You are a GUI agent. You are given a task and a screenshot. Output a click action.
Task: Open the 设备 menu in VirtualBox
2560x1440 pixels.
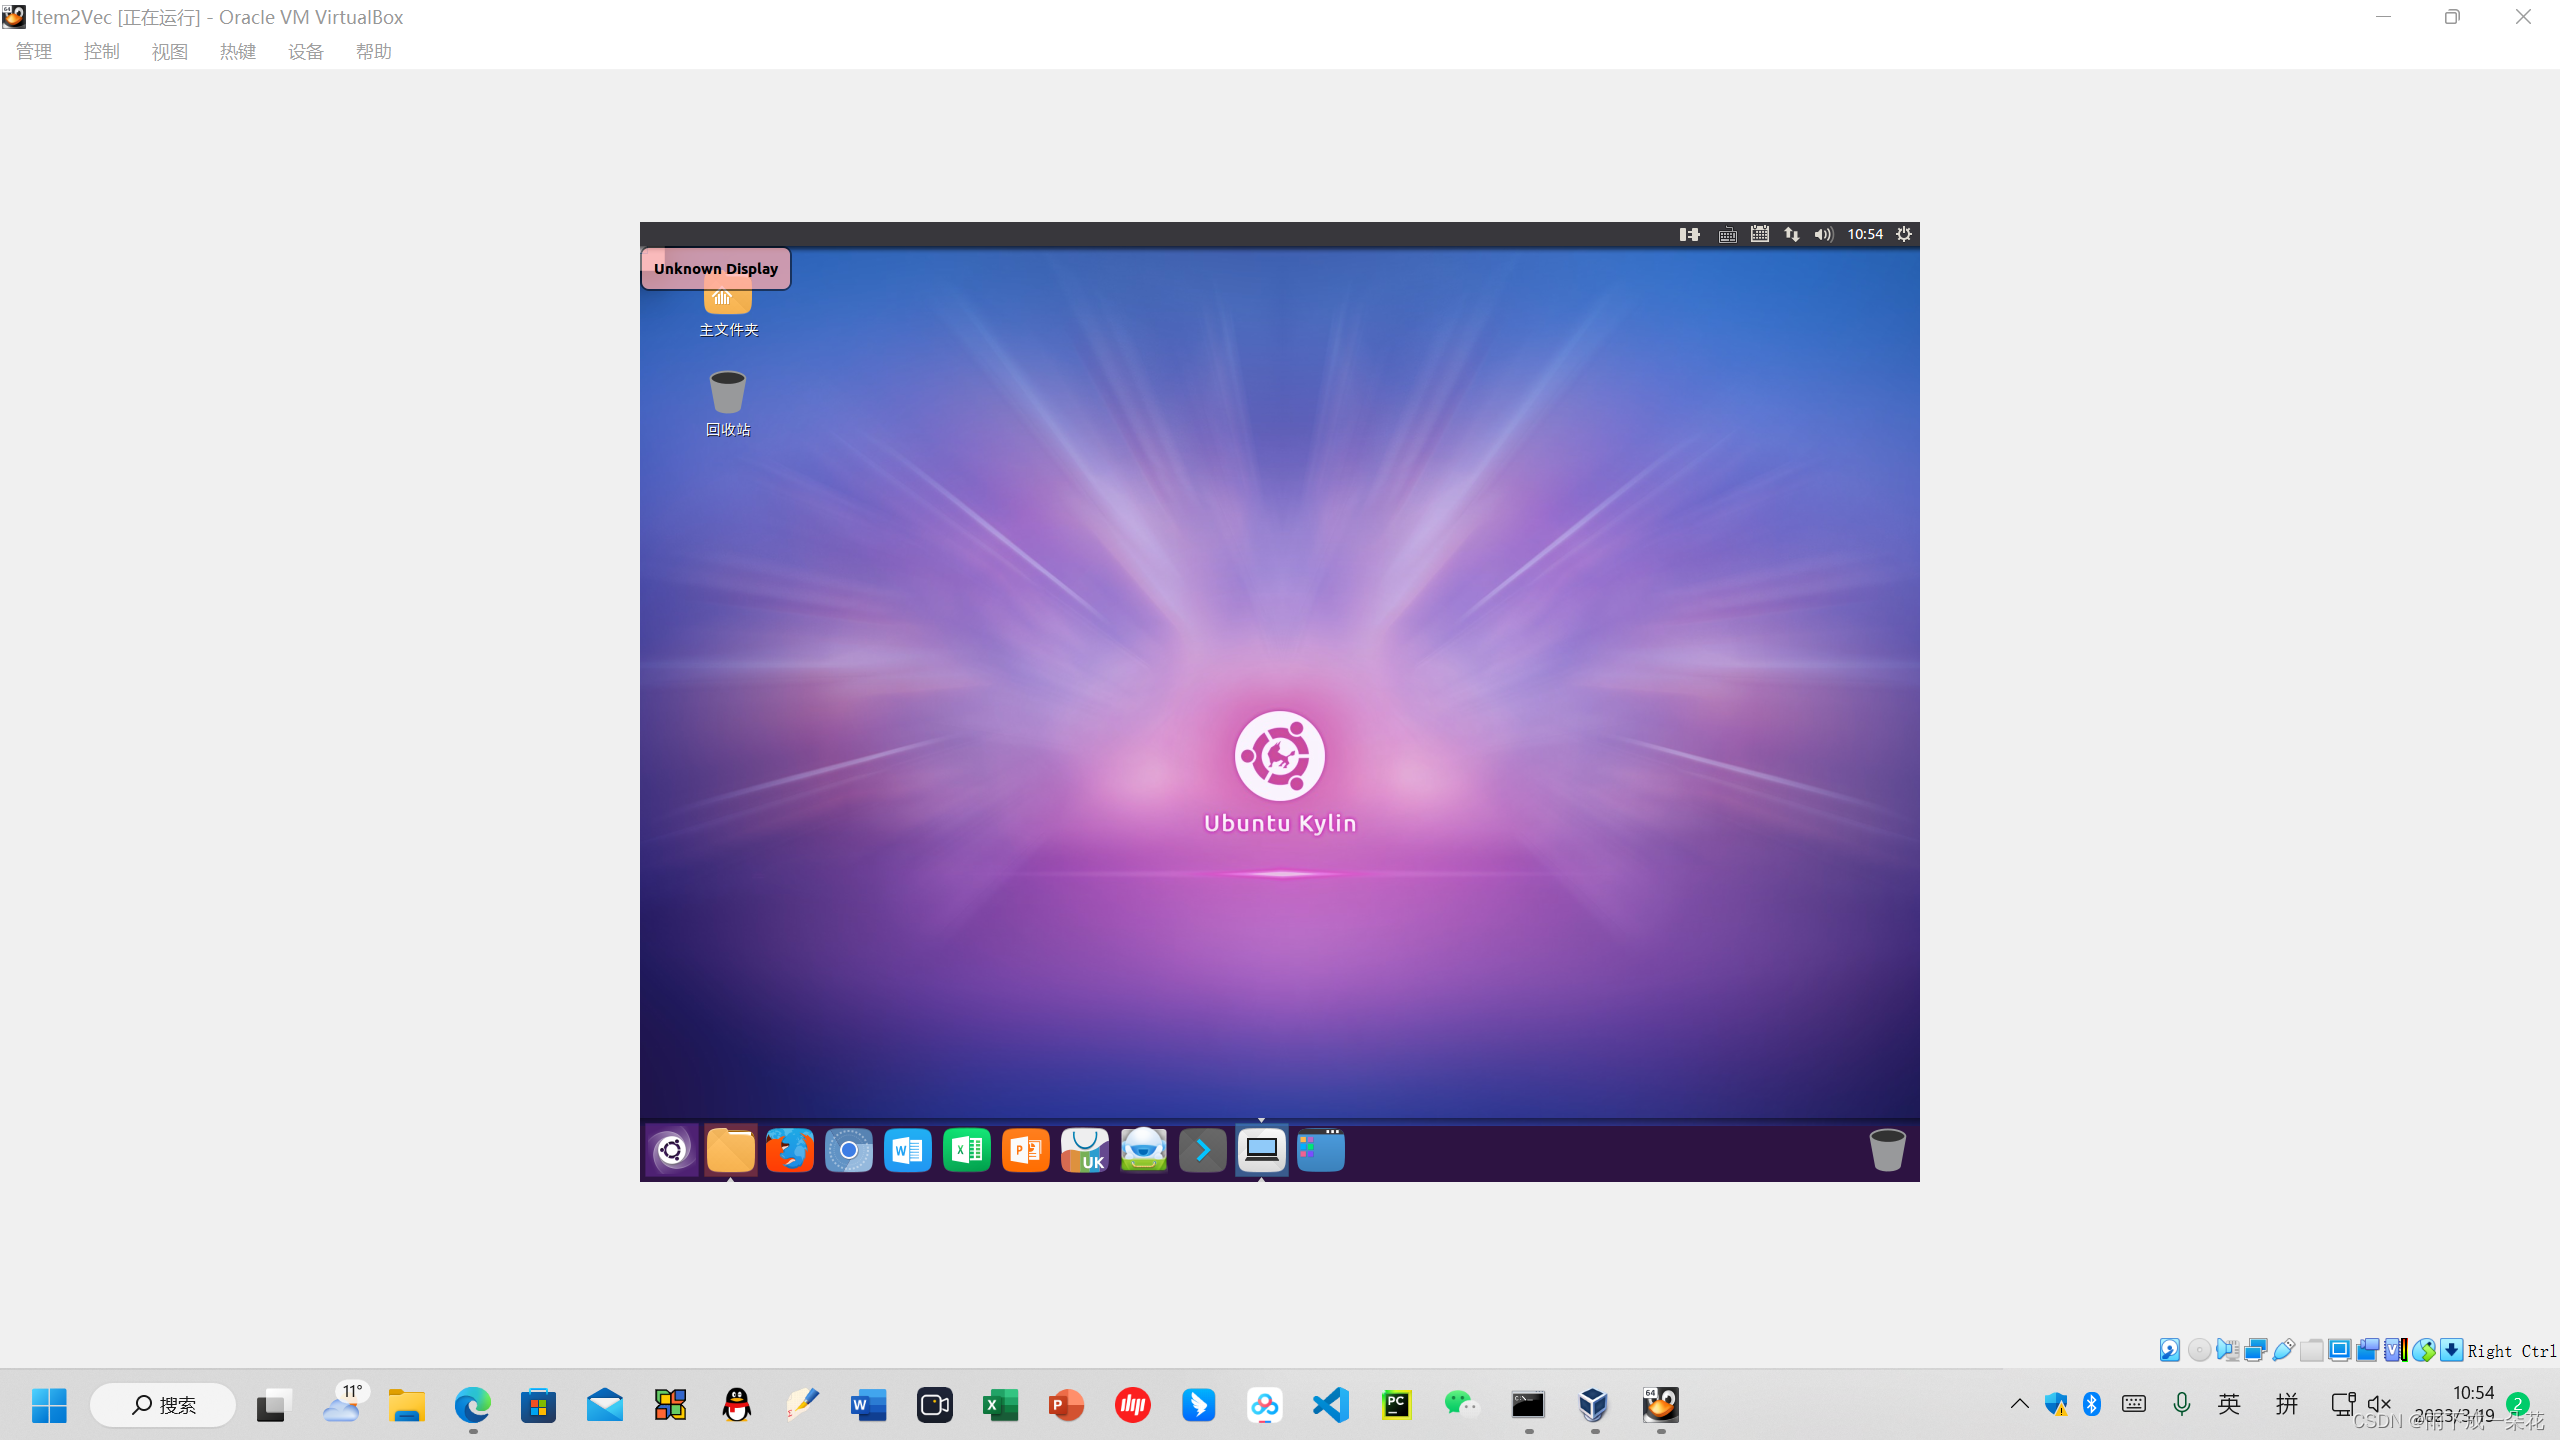[305, 52]
